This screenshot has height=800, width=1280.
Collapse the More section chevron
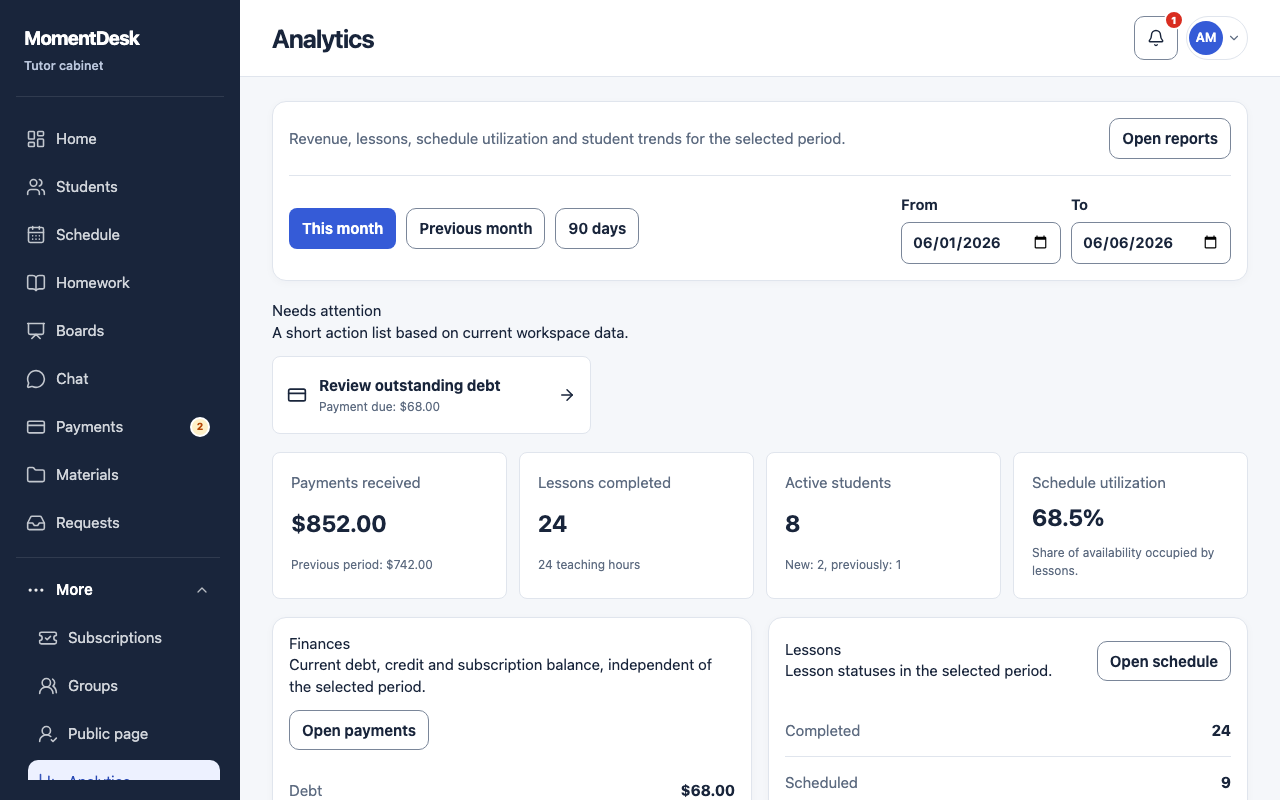202,590
